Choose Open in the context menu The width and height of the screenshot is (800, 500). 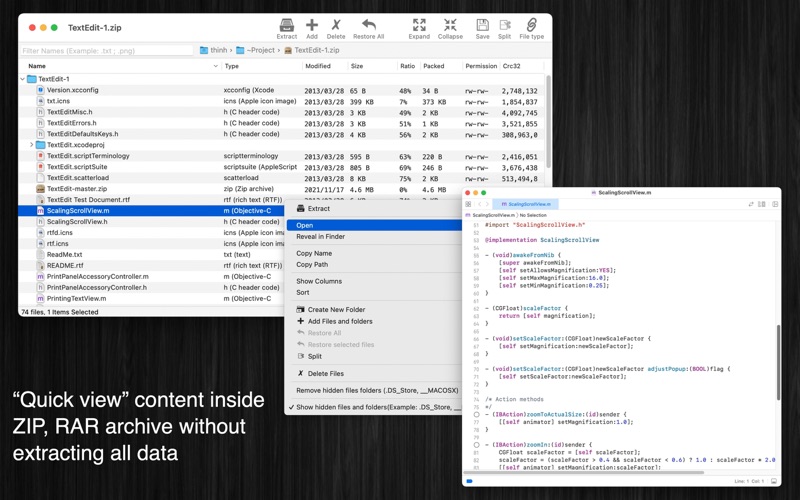[x=374, y=226]
